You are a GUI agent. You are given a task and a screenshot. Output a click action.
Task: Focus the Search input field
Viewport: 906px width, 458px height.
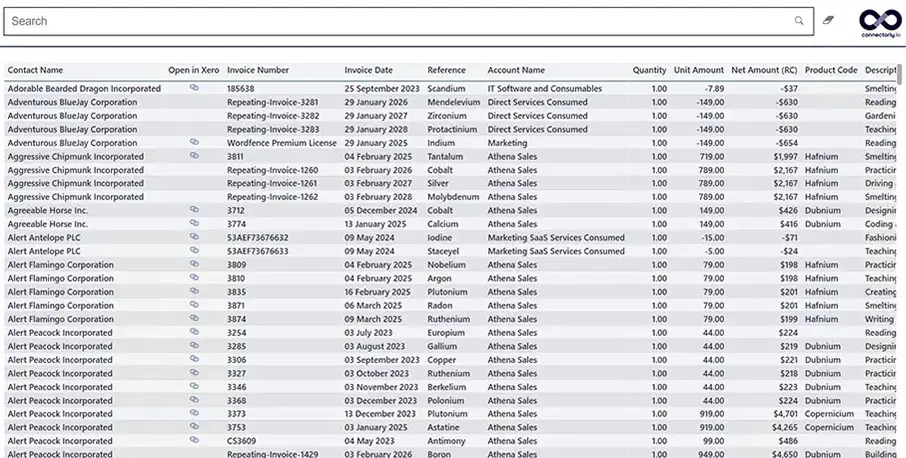point(400,21)
